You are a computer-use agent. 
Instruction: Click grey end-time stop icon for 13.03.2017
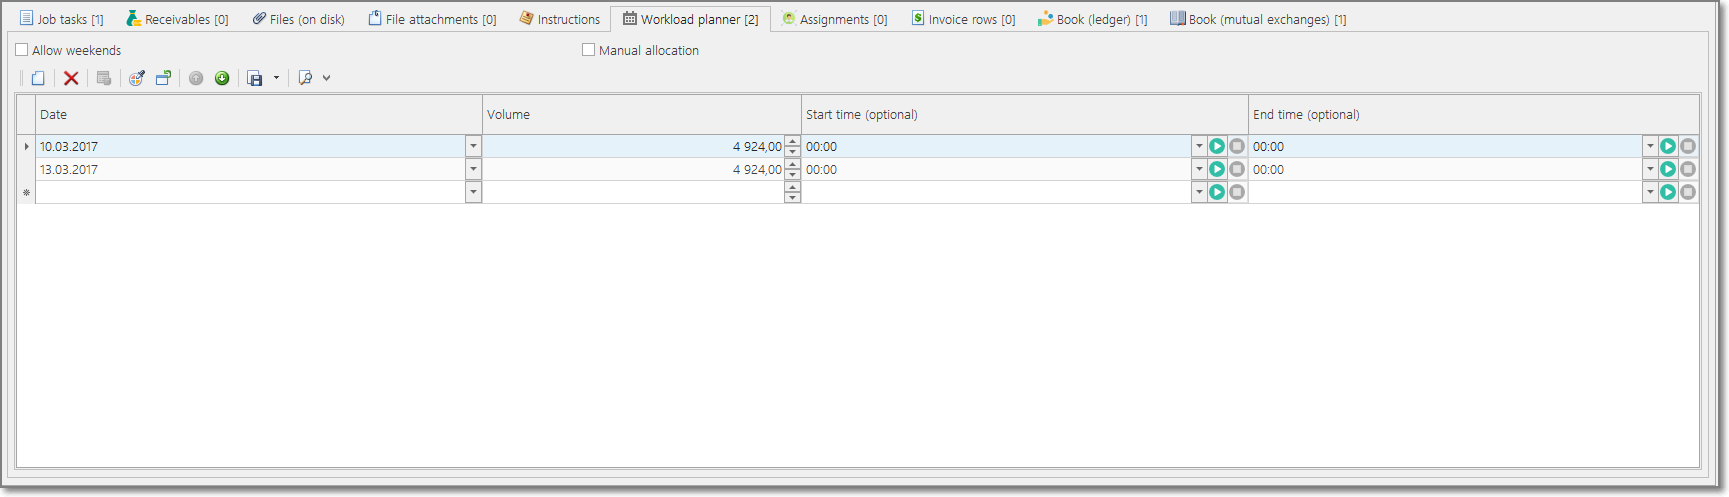(x=1688, y=169)
